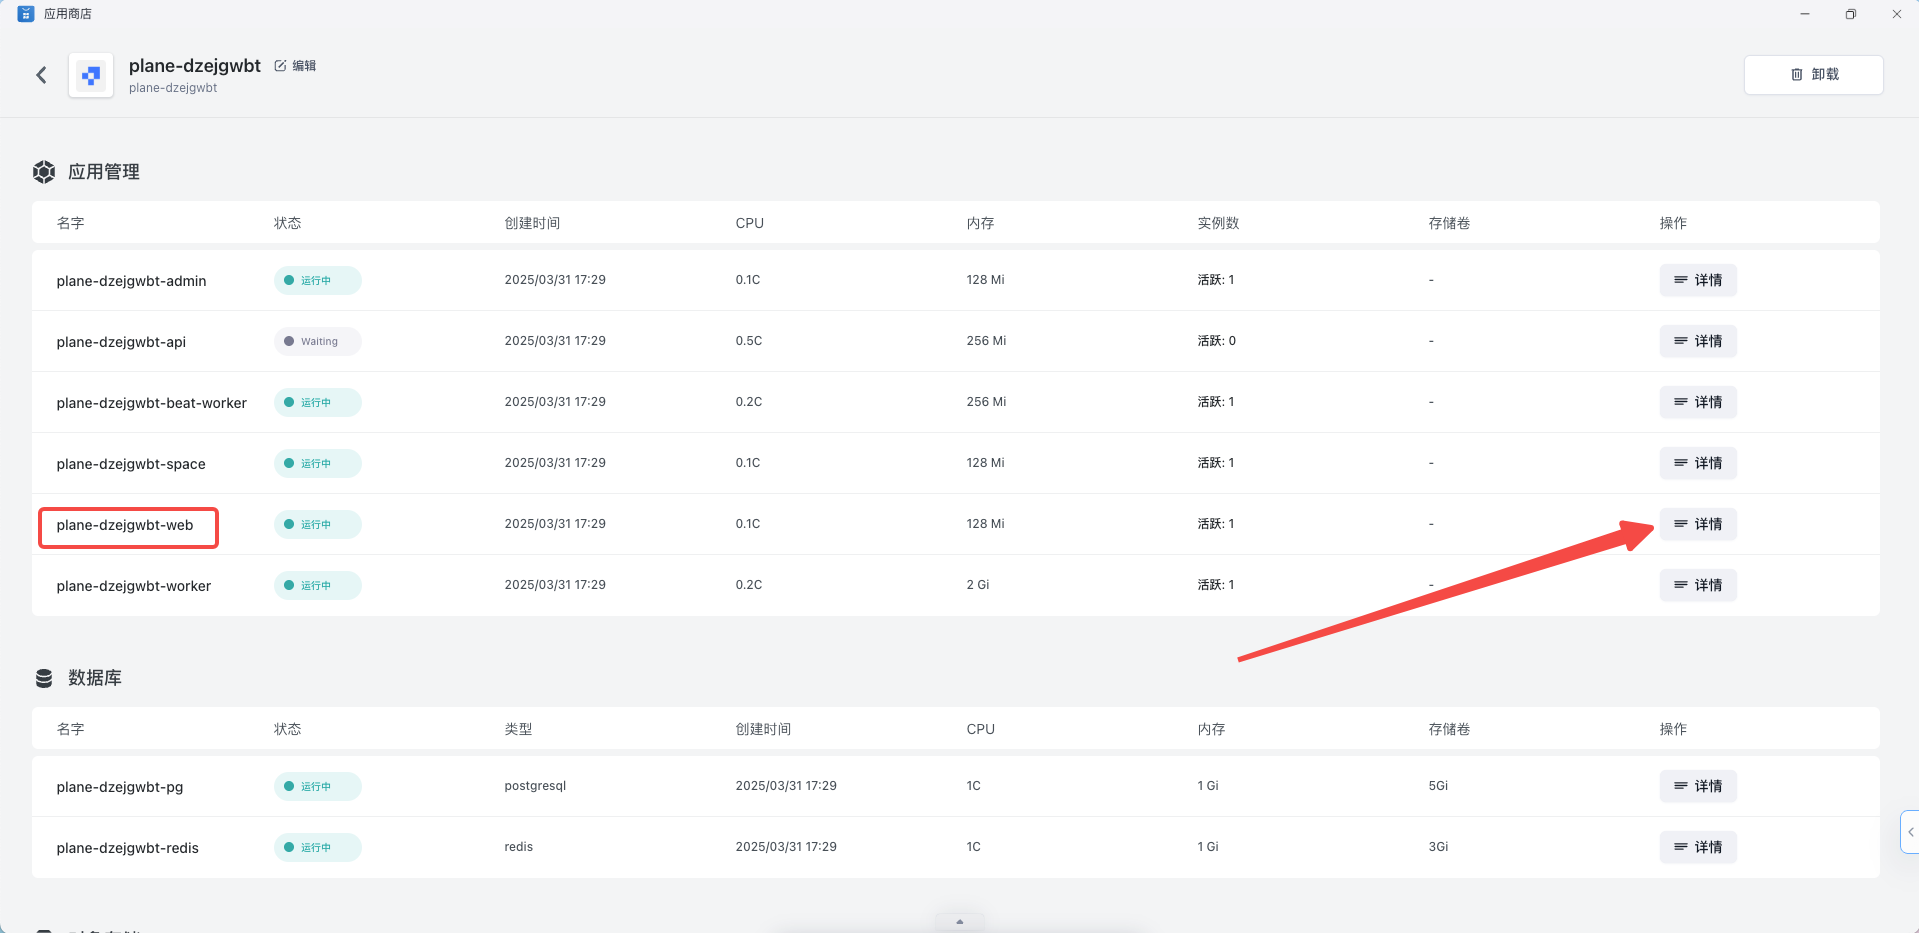Click the 运行中 status badge for admin
The image size is (1919, 933).
point(318,280)
